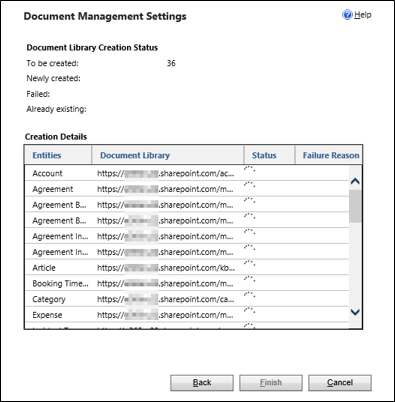Click the Category row SharePoint URL
The image size is (395, 402).
[166, 299]
